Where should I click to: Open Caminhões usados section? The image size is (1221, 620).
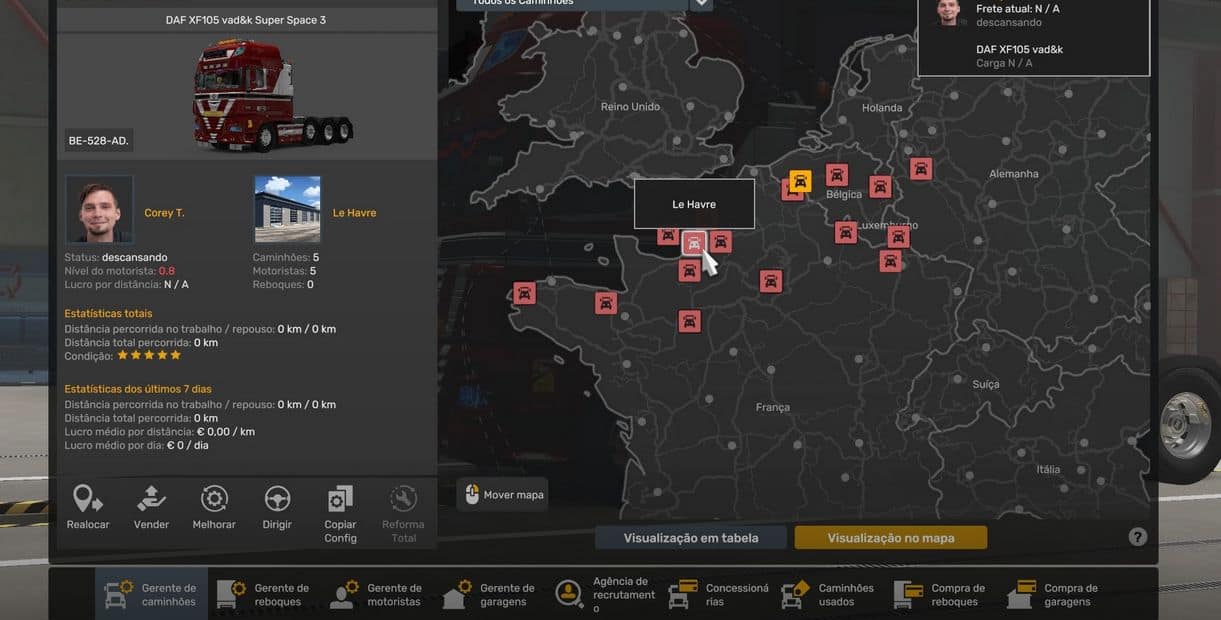828,594
